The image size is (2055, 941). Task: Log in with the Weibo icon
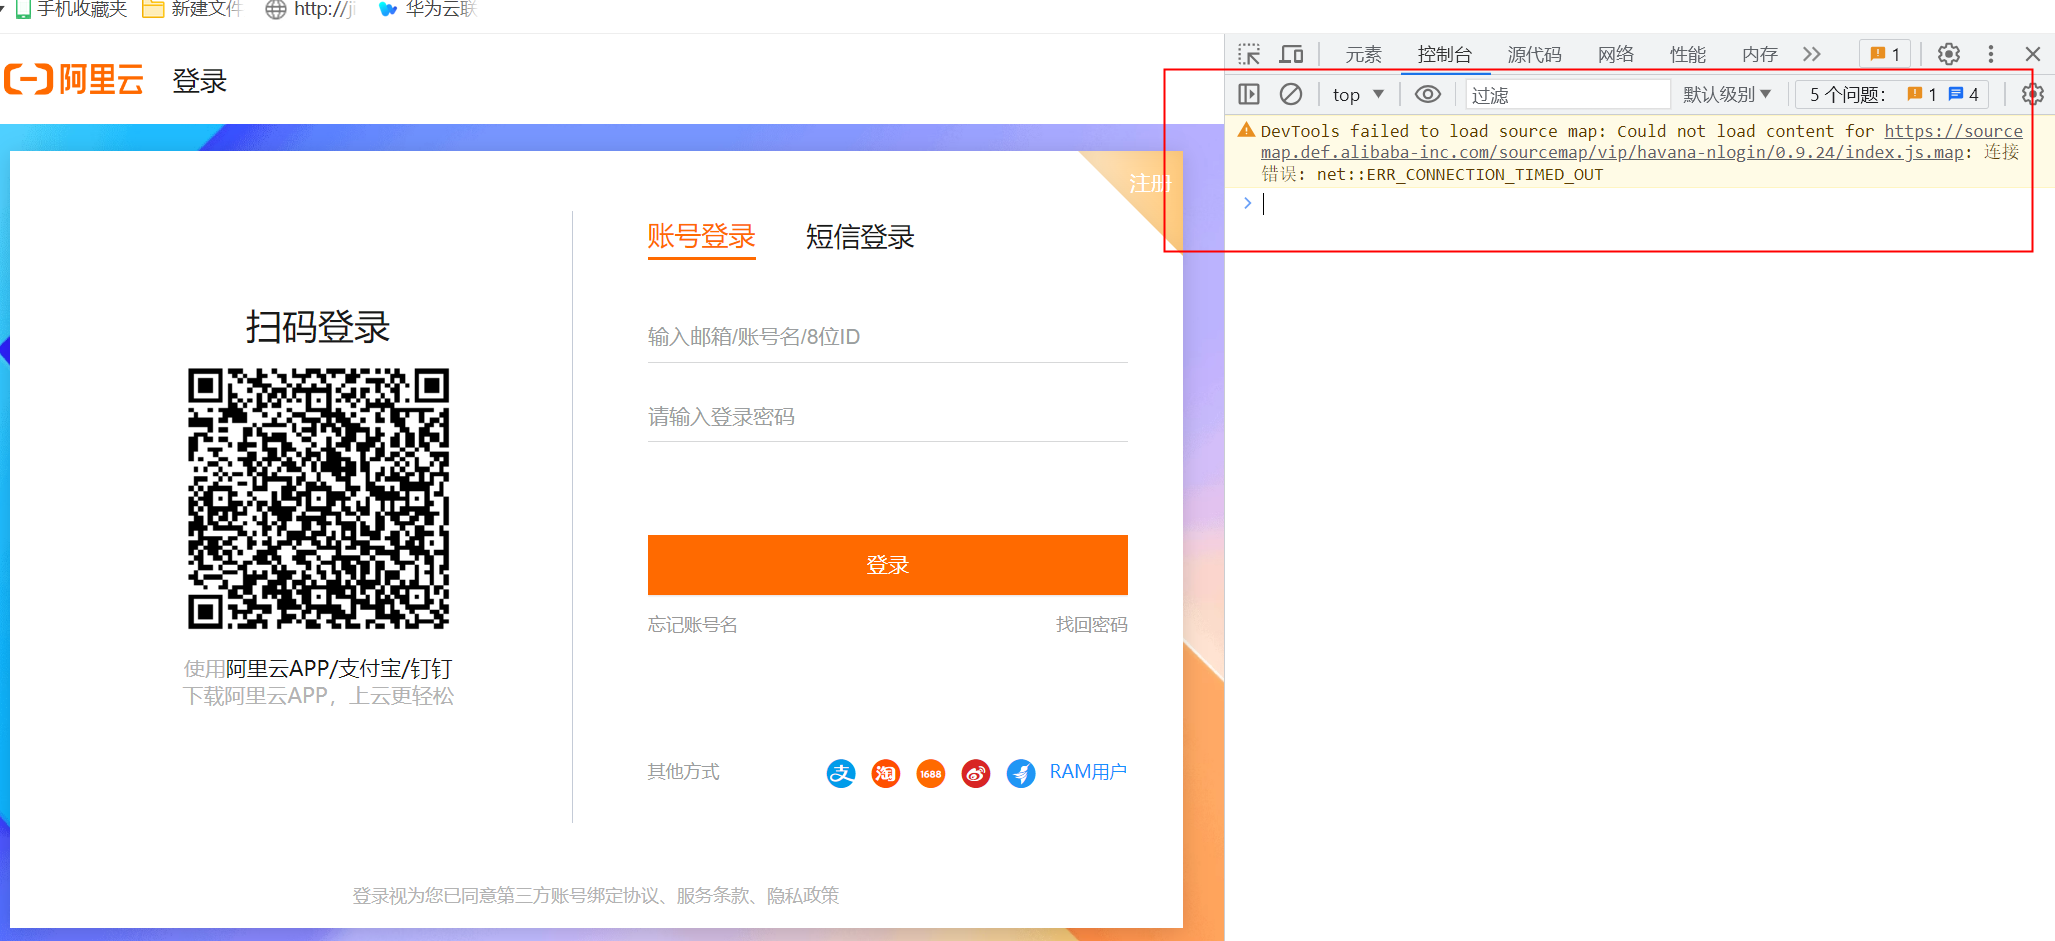click(x=976, y=773)
